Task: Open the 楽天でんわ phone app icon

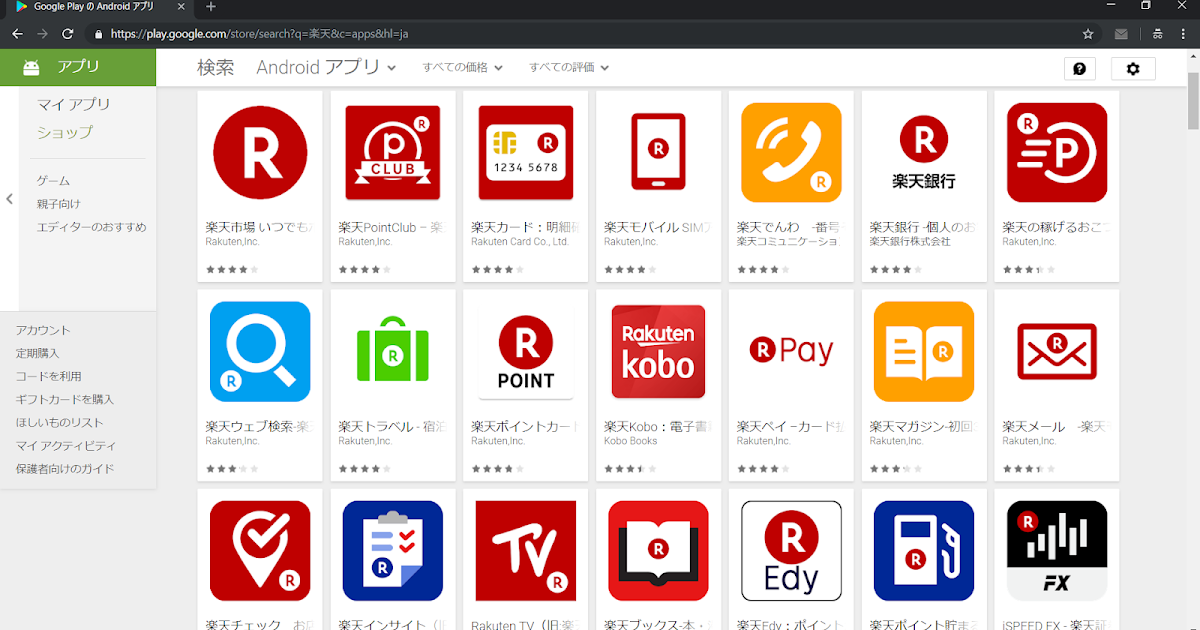Action: tap(791, 152)
